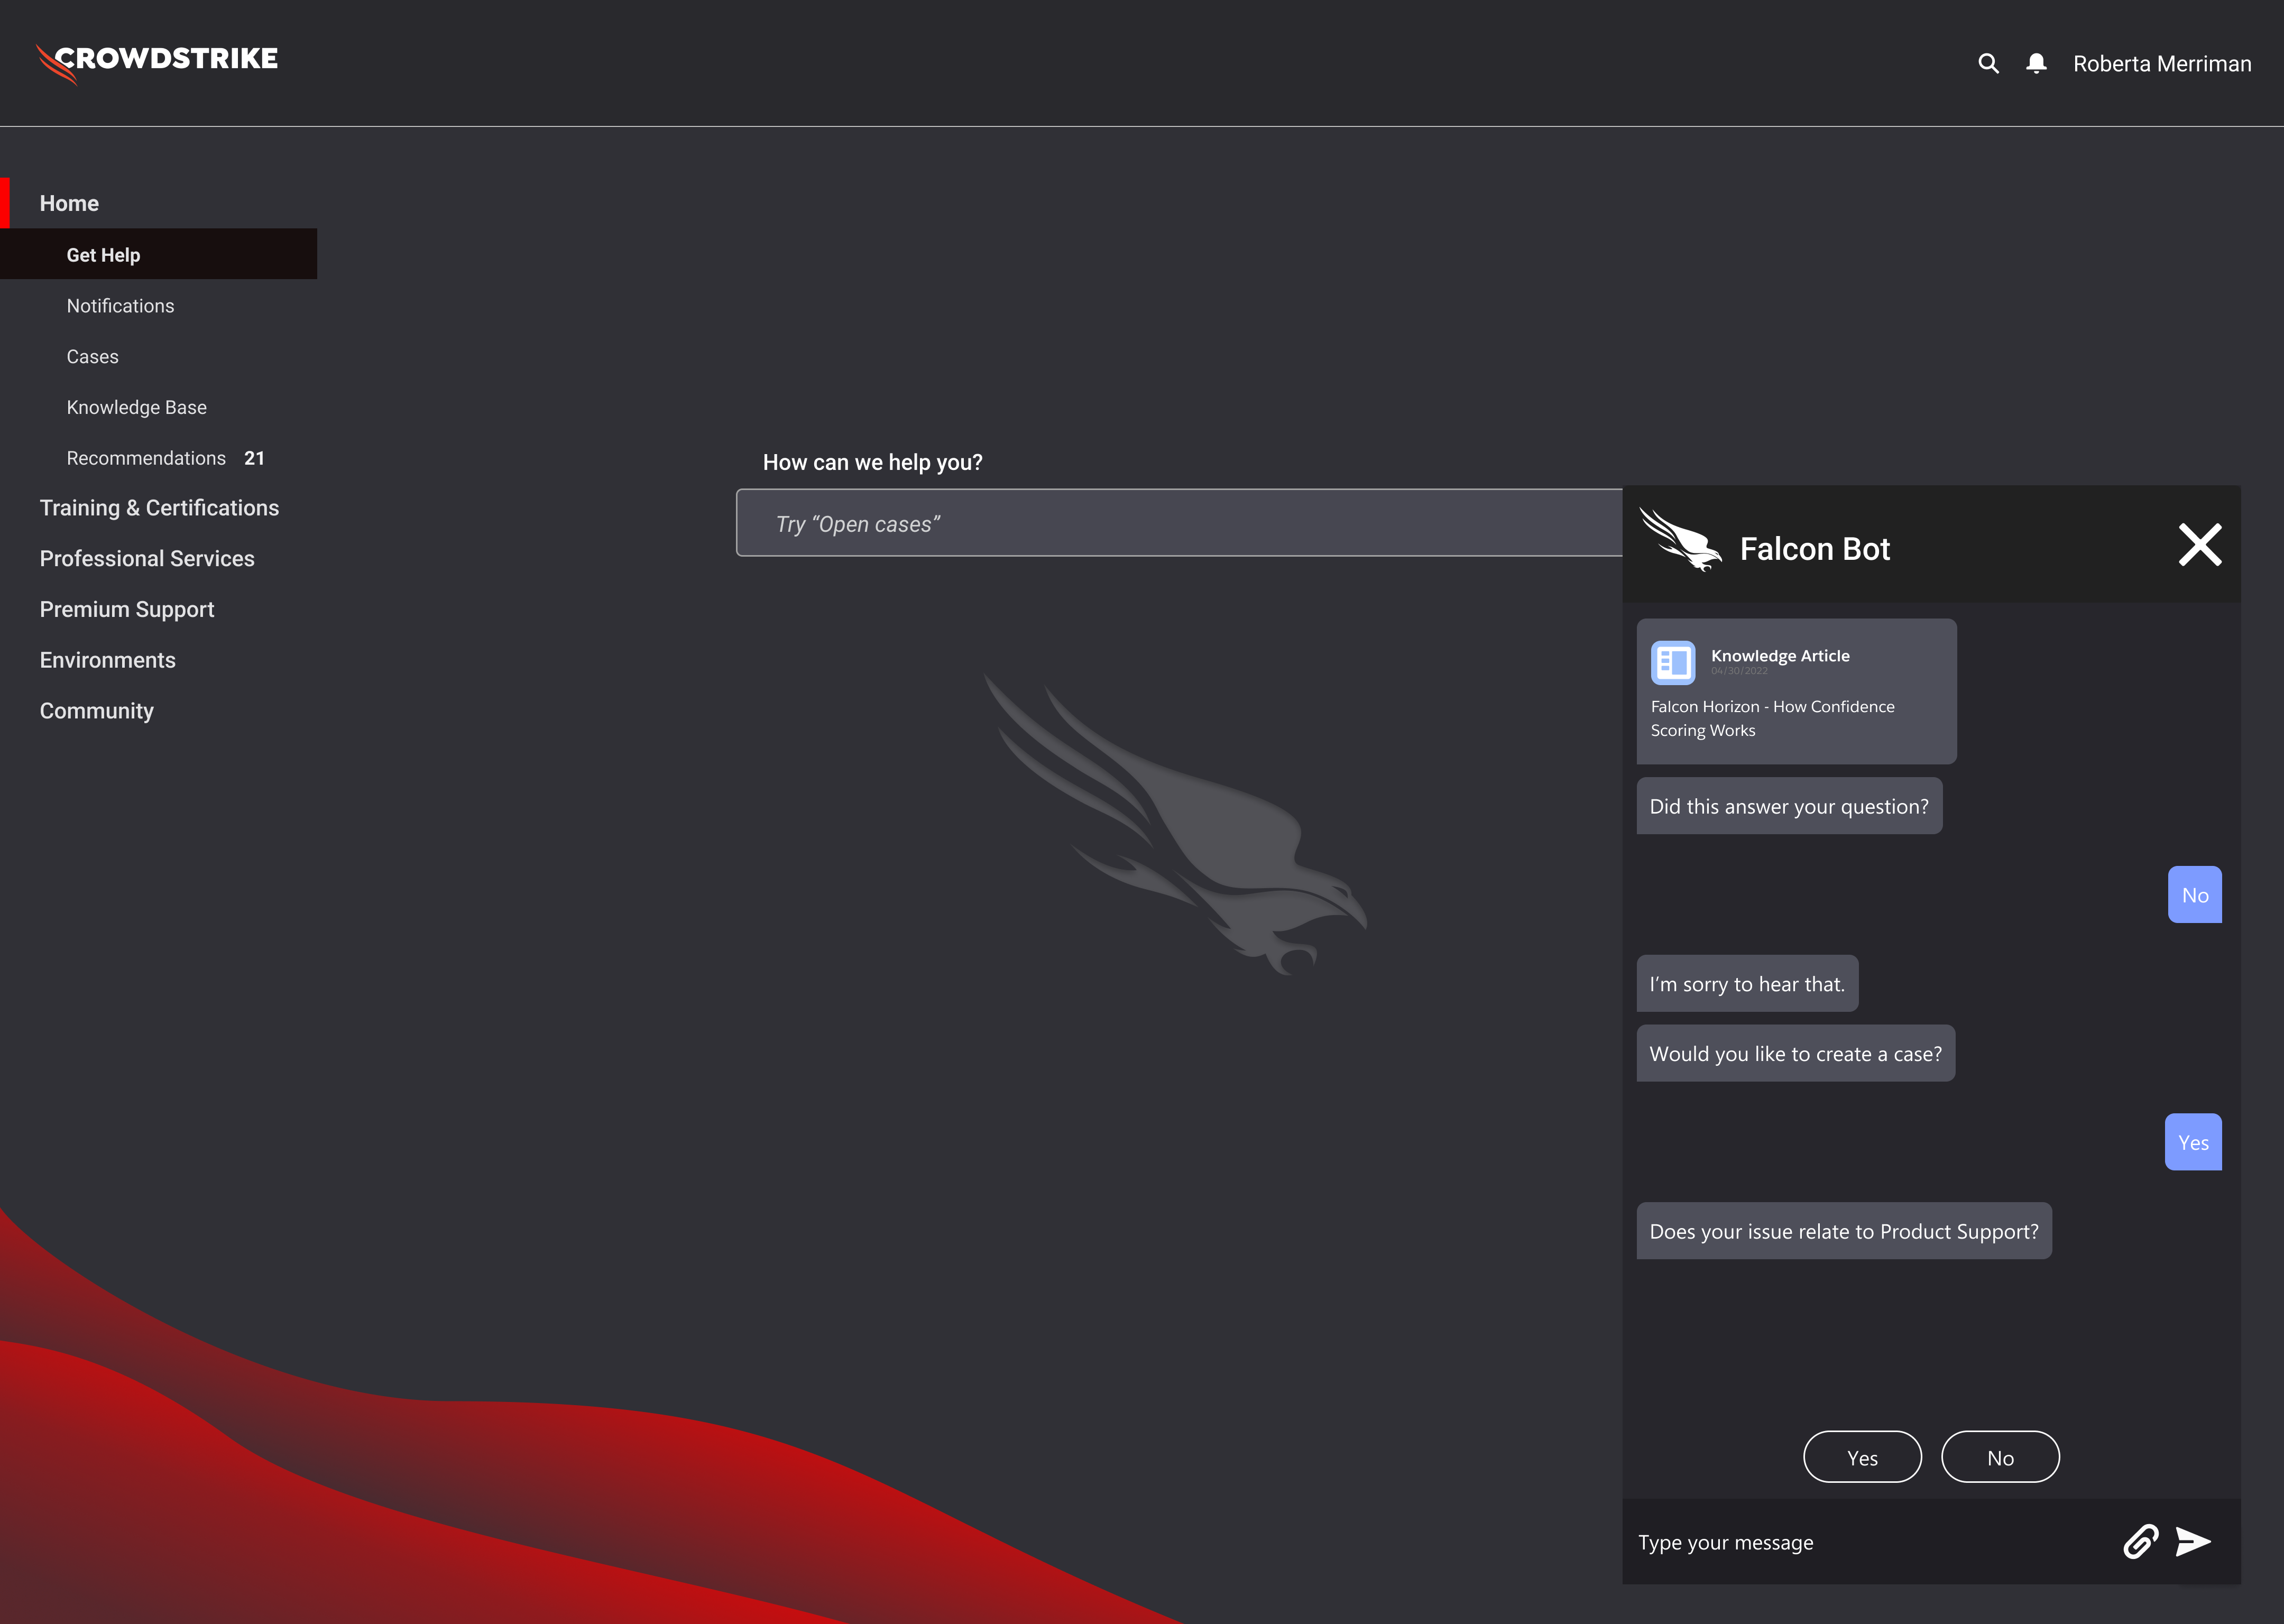This screenshot has width=2284, height=1624.
Task: Close the Falcon Bot chat panel
Action: [2200, 545]
